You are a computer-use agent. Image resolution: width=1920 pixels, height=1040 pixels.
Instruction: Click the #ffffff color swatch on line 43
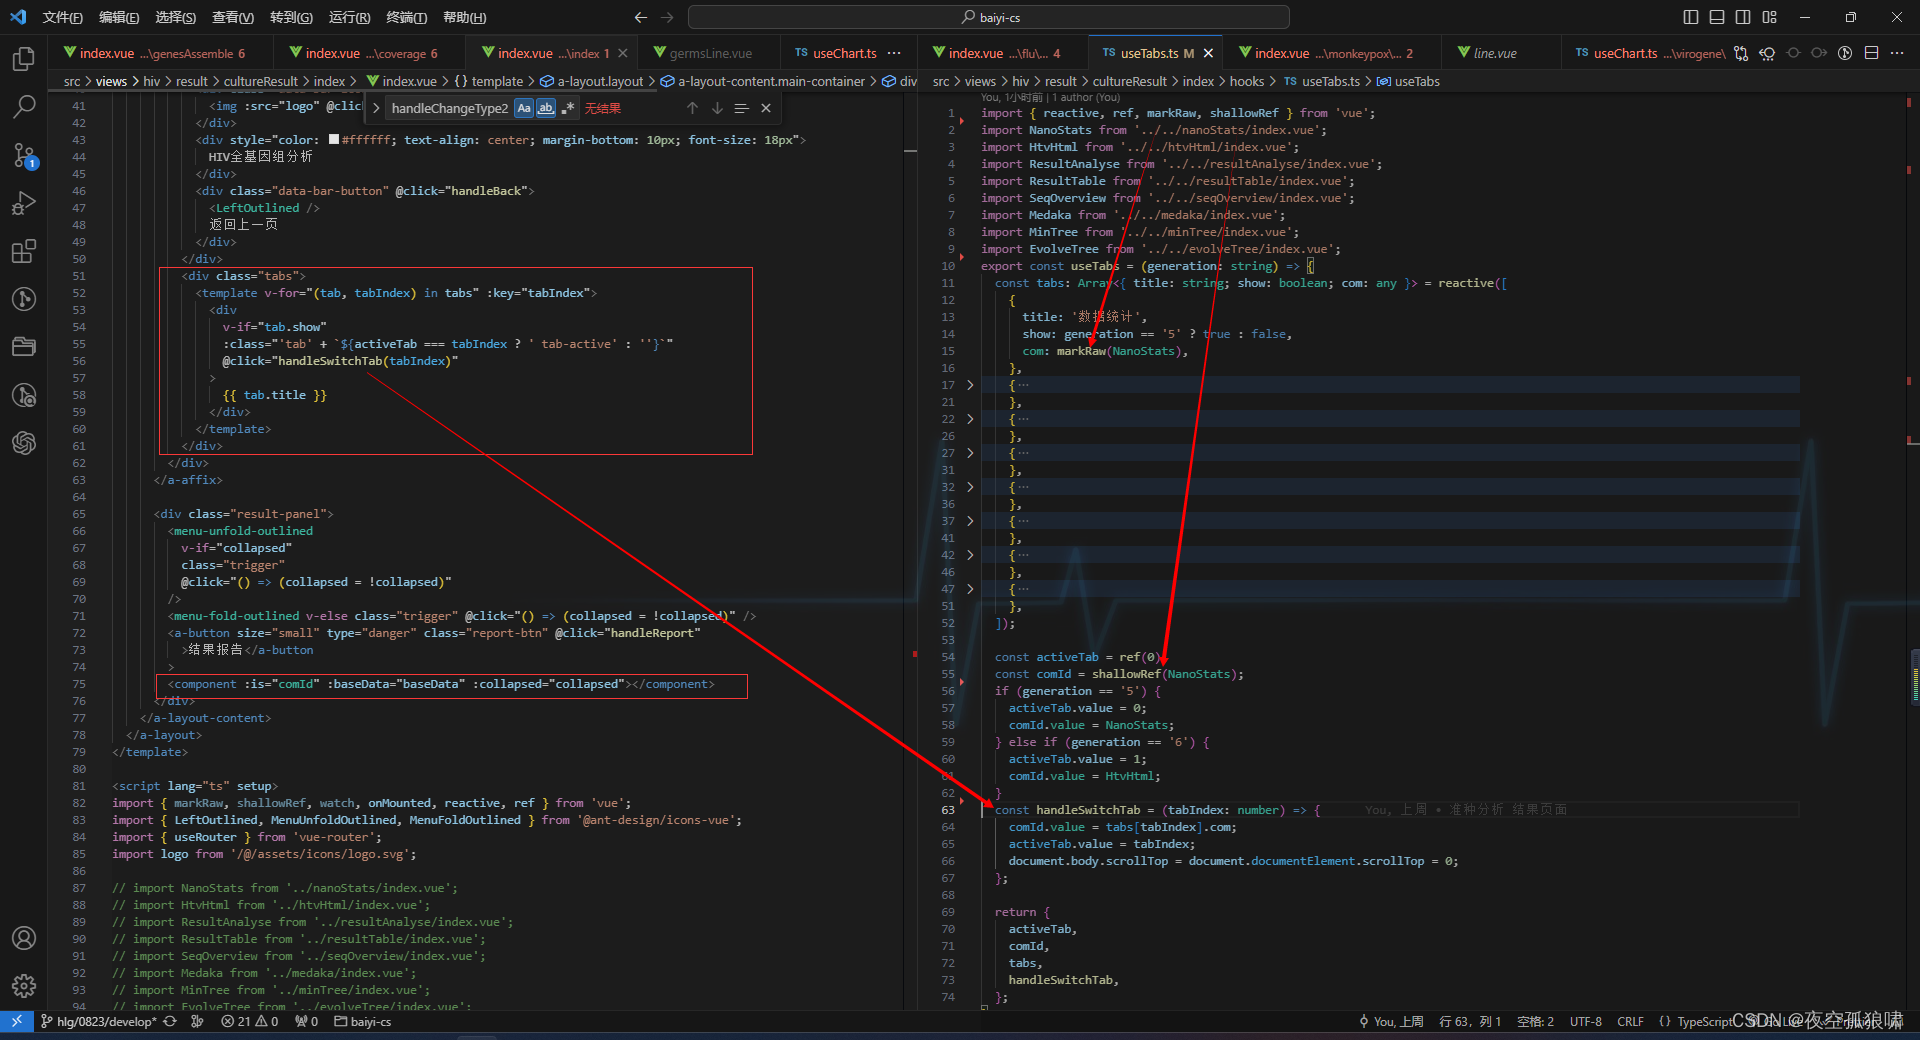pyautogui.click(x=334, y=140)
